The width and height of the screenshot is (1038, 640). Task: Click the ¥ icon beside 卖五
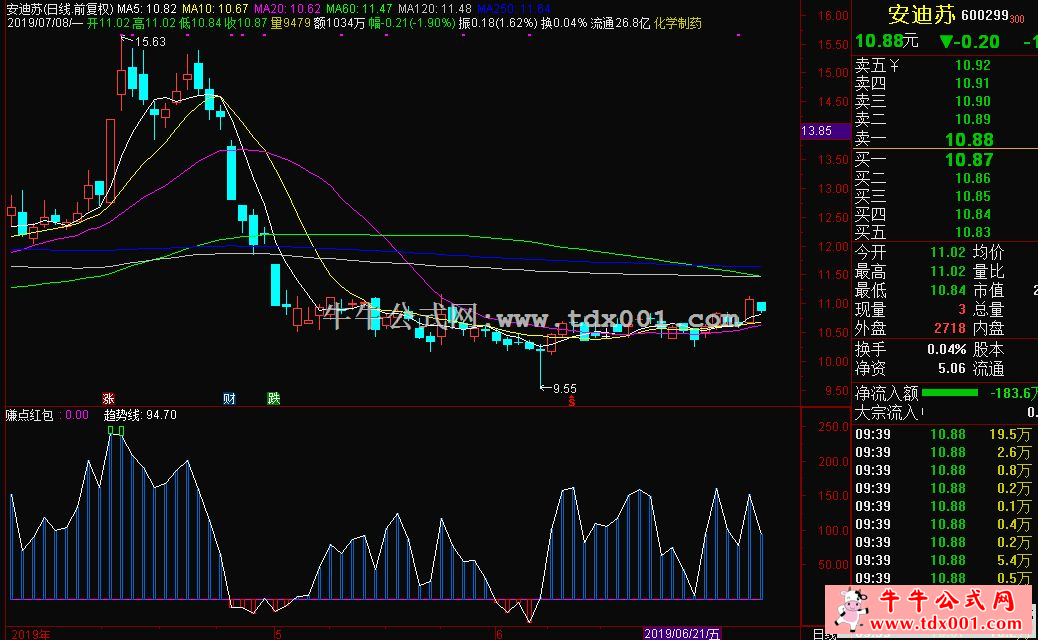tap(894, 66)
